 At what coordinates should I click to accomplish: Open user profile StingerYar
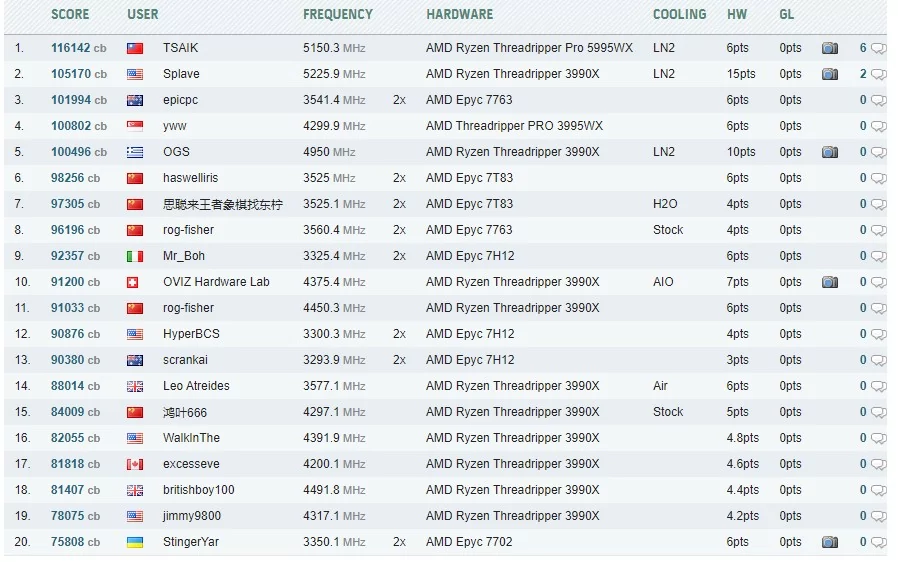pyautogui.click(x=191, y=542)
